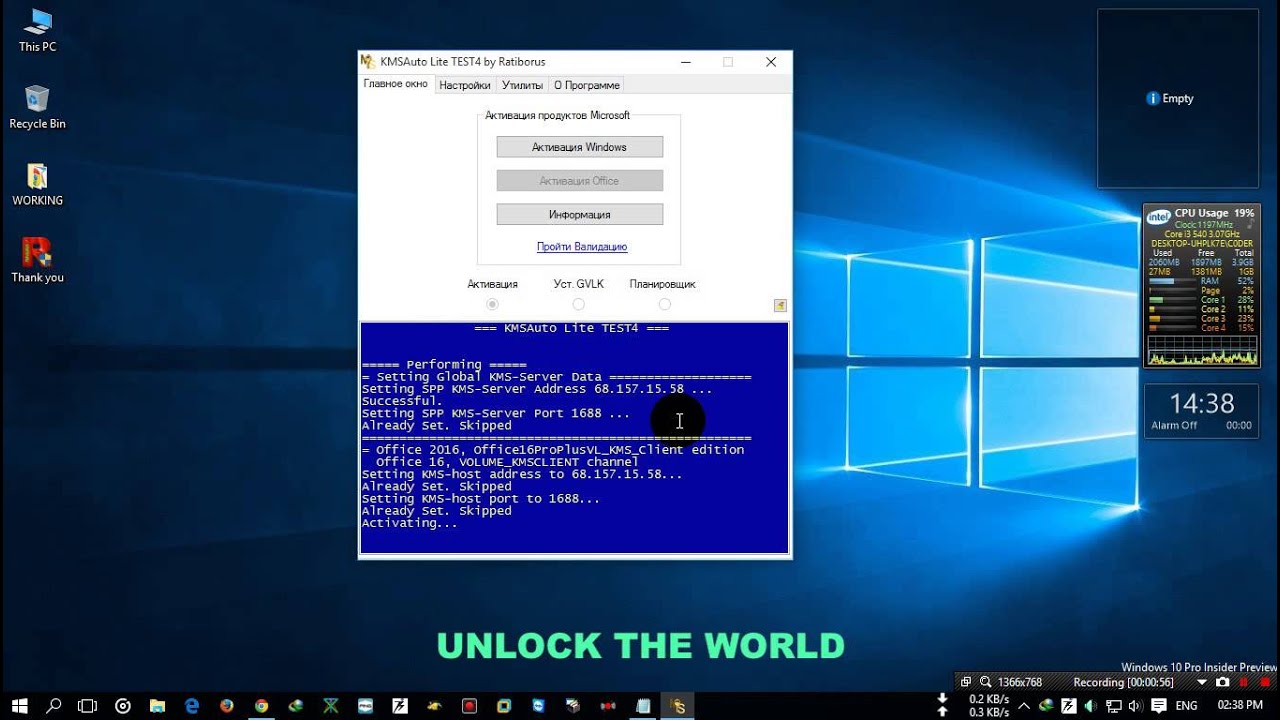The width and height of the screenshot is (1280, 720).
Task: Open the Notepad icon in the taskbar
Action: (x=643, y=705)
